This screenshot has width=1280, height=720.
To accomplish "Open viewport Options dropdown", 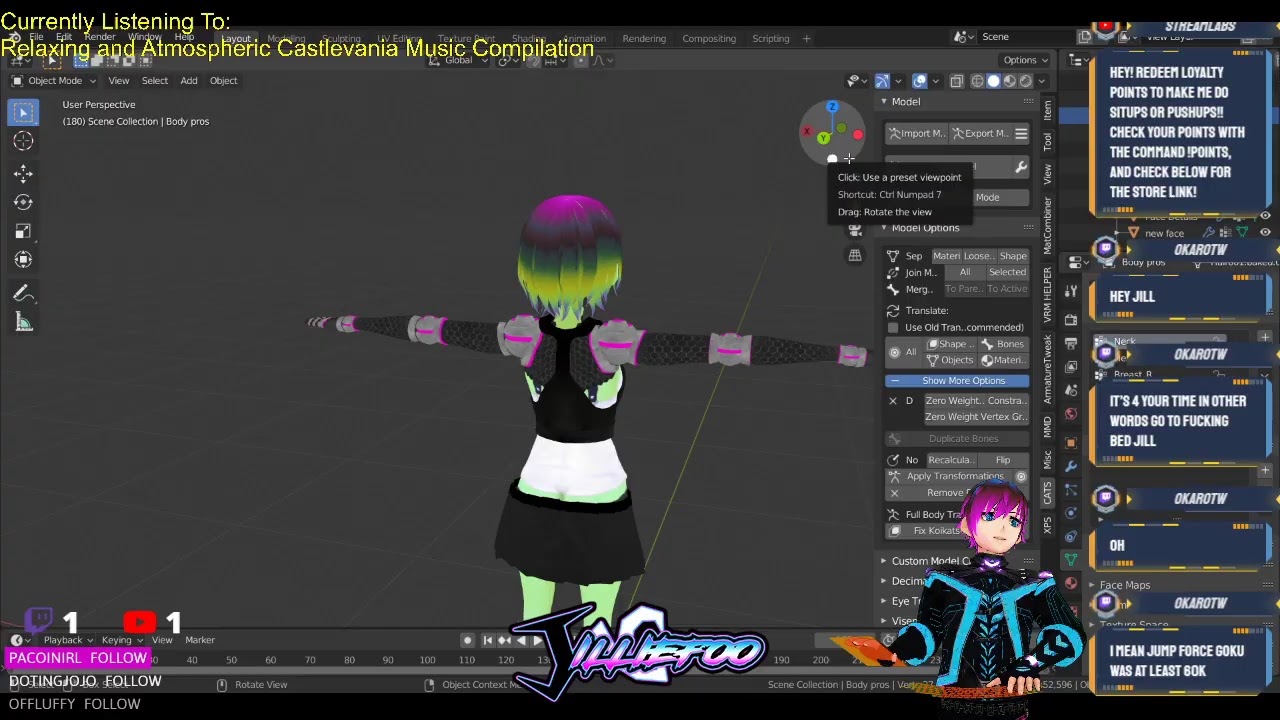I will (1025, 60).
